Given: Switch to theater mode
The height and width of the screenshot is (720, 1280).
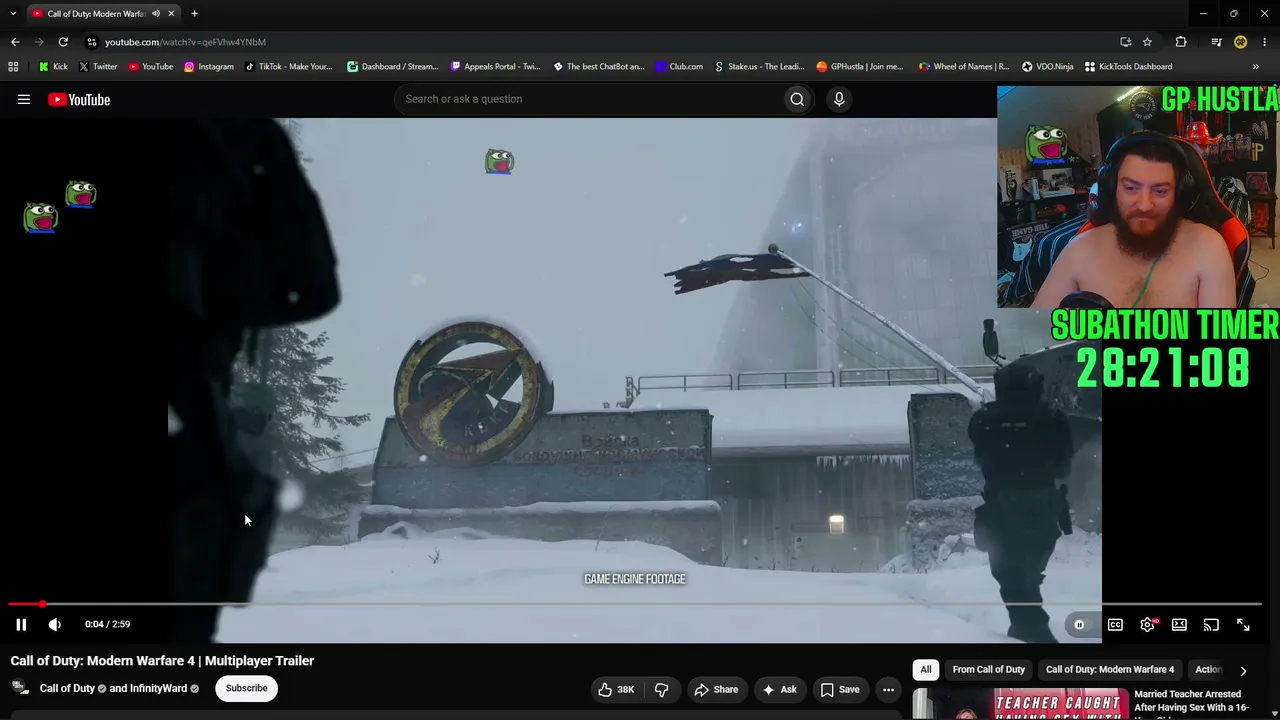Looking at the screenshot, I should (x=1179, y=625).
